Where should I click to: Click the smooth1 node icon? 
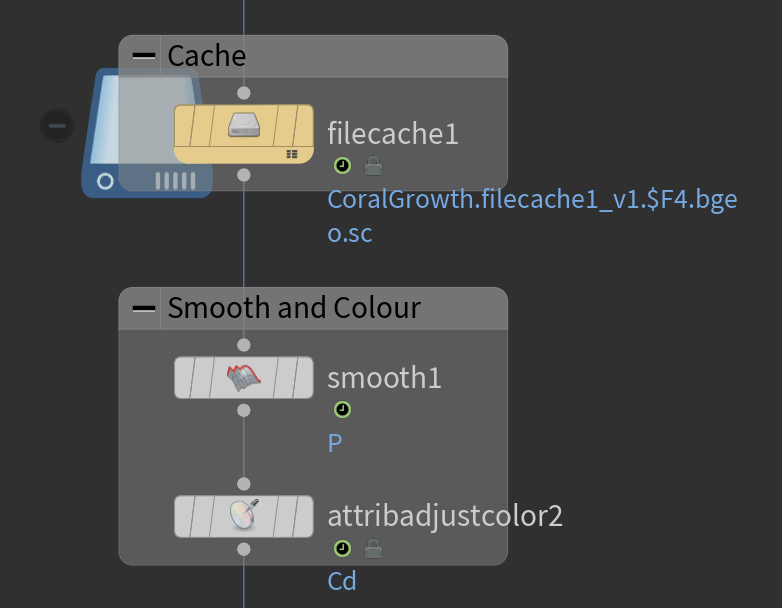244,377
